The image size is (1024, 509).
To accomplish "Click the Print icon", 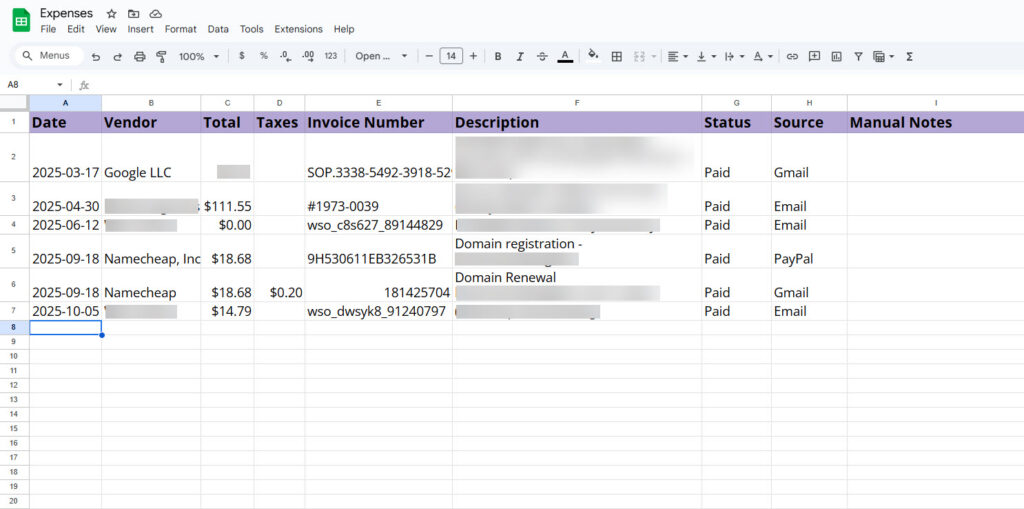I will 139,57.
